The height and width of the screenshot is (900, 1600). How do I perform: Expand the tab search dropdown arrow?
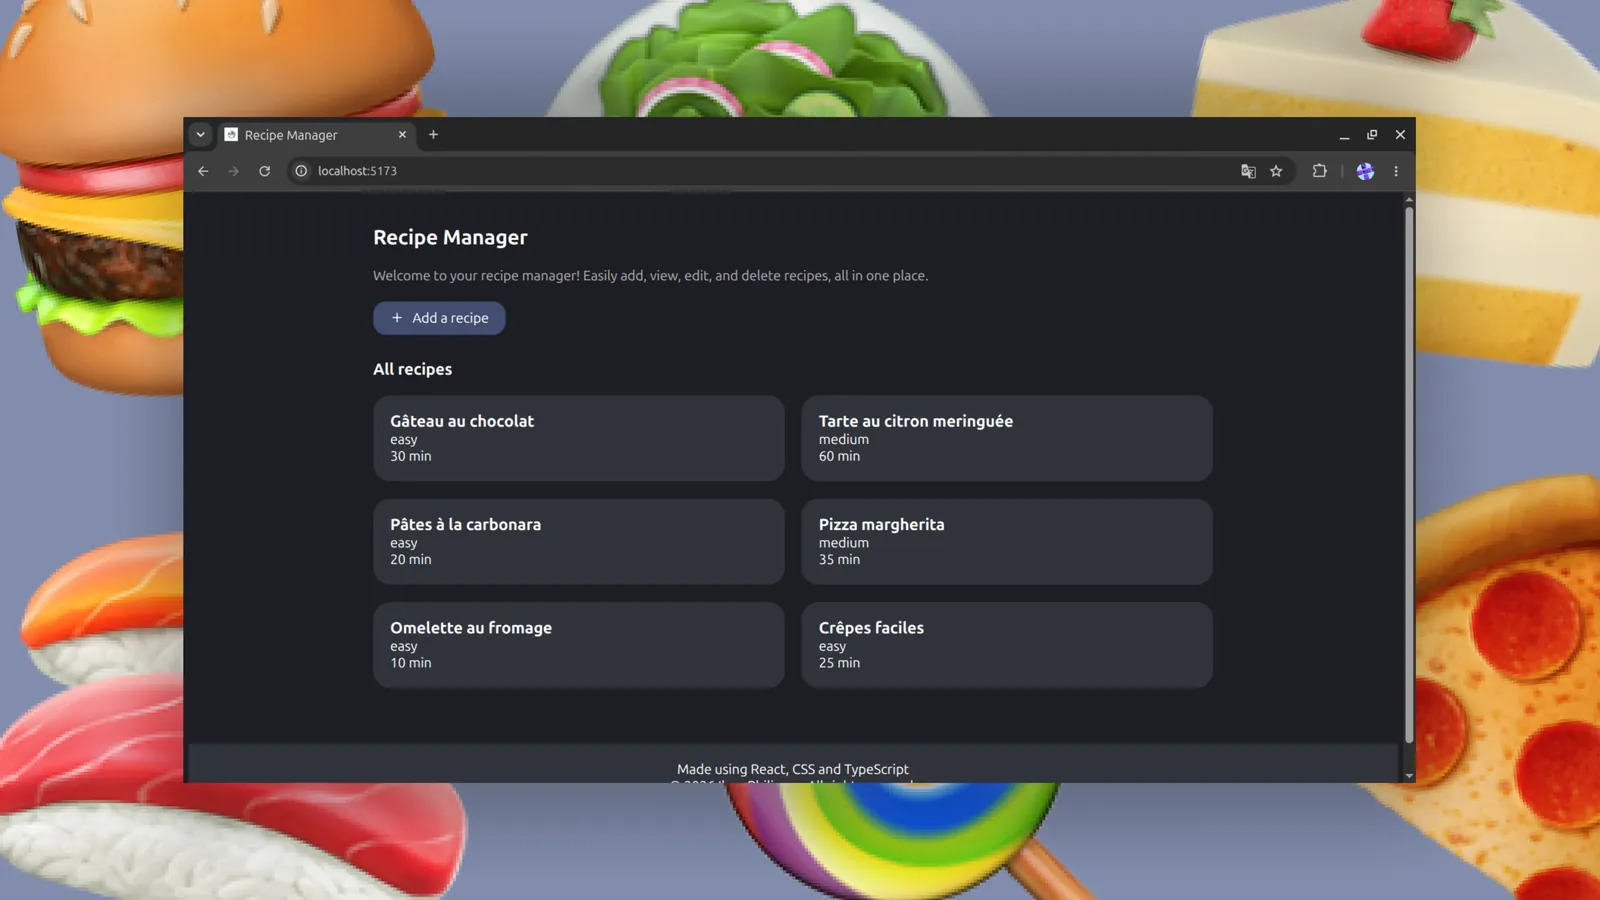pos(200,134)
